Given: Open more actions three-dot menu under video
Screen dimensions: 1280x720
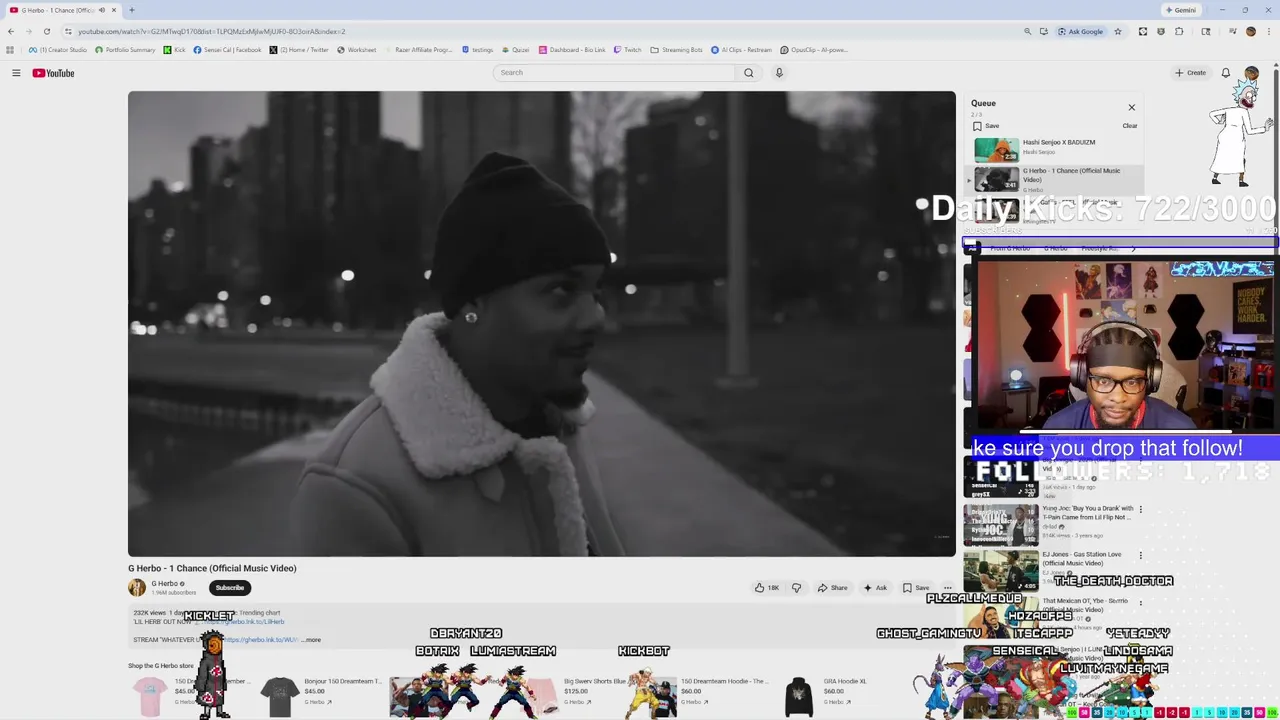Looking at the screenshot, I should tap(948, 588).
